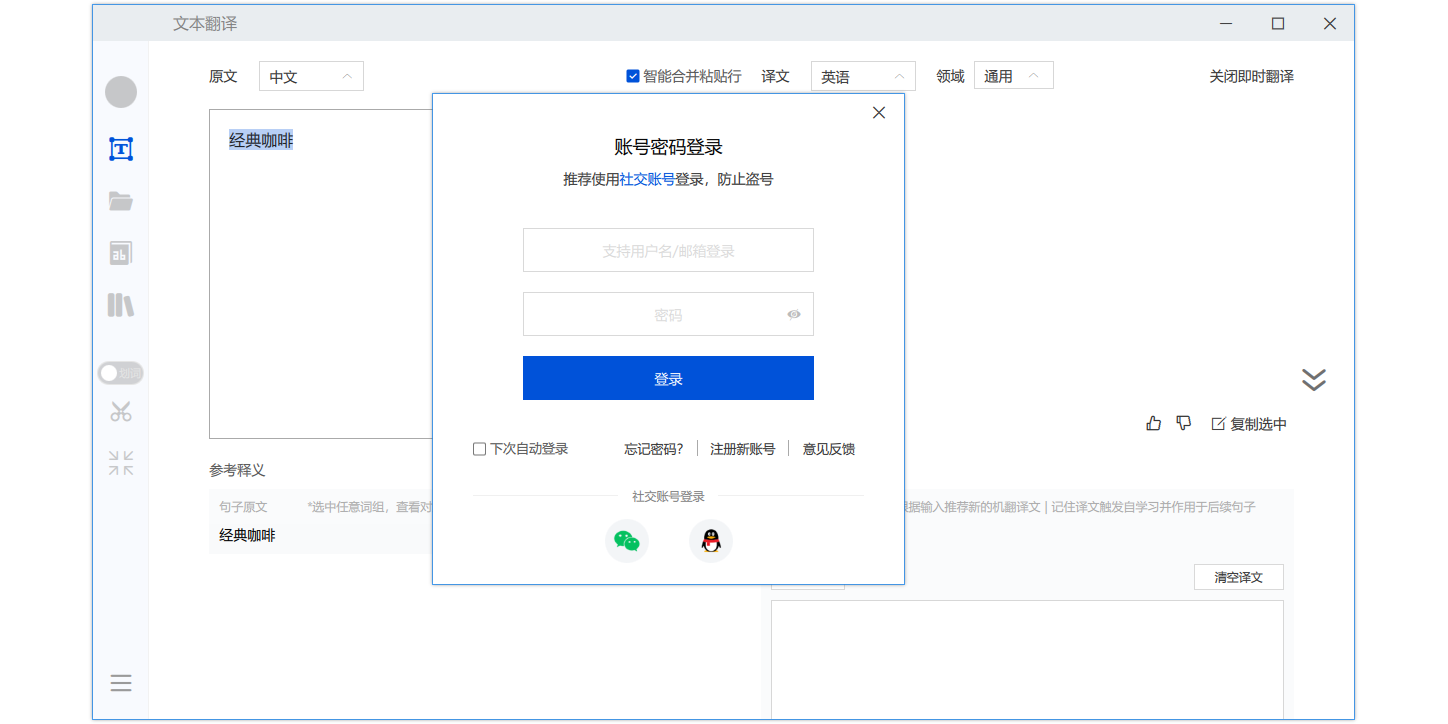Viewport: 1448px width, 724px height.
Task: Click the user avatar circle in sidebar
Action: 121,92
